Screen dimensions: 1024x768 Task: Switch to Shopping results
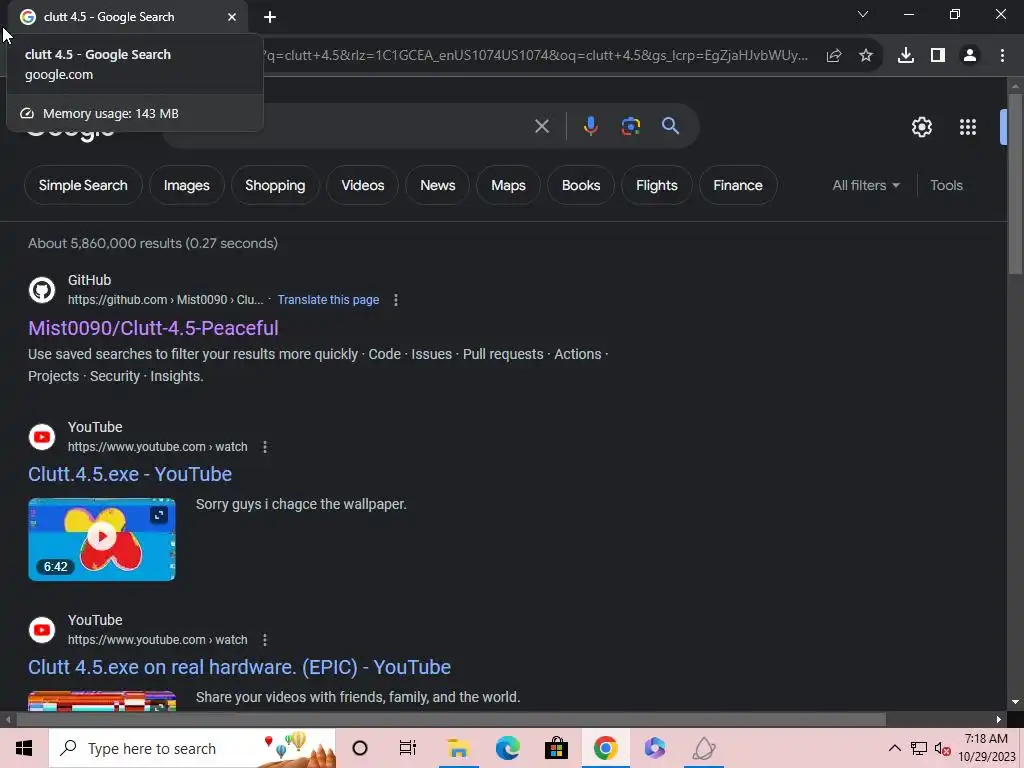click(x=275, y=185)
